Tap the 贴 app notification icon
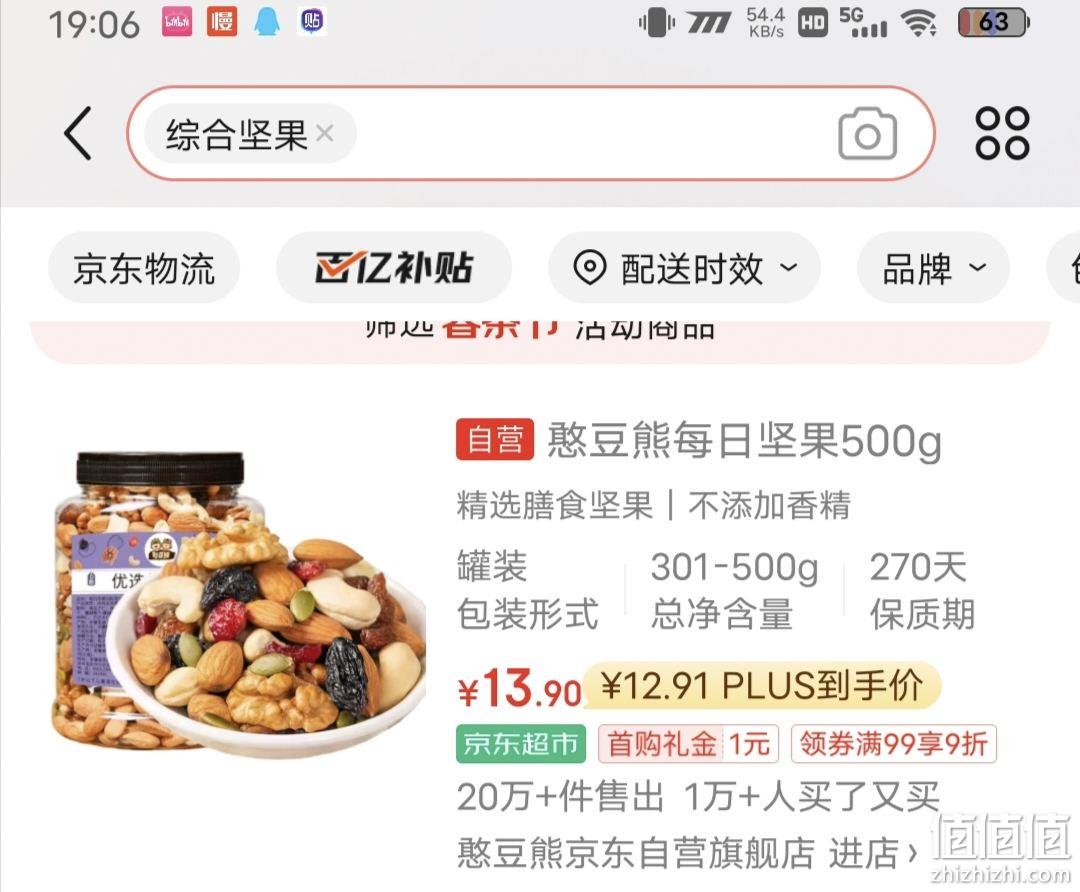 point(311,22)
